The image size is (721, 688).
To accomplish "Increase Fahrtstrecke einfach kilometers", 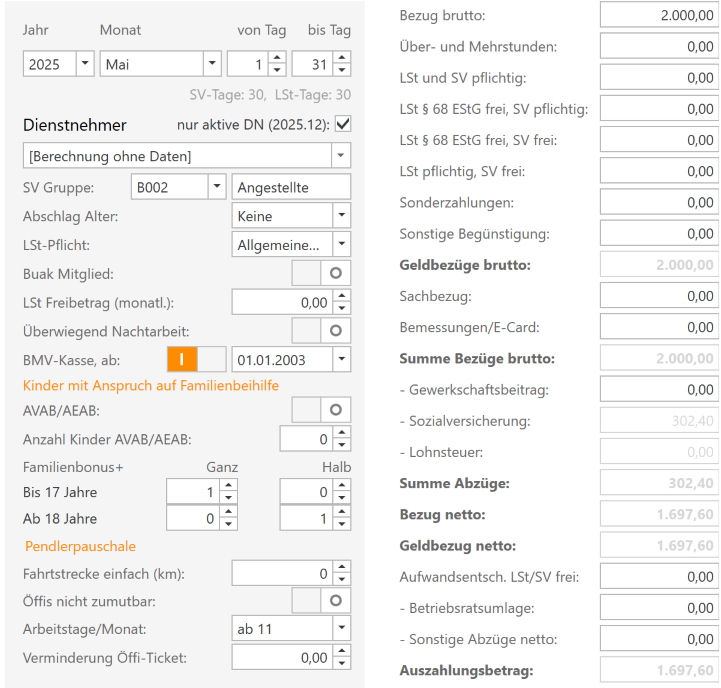I will pyautogui.click(x=342, y=568).
